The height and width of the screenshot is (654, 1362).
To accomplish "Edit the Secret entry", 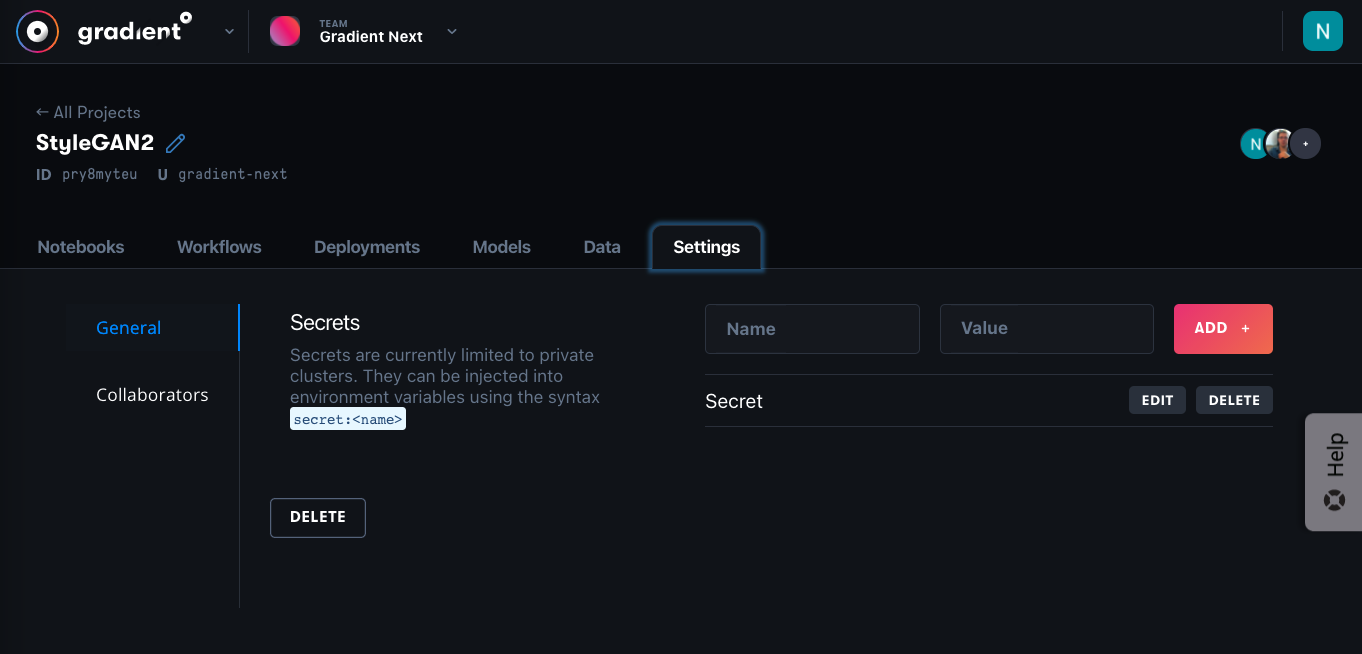I will pos(1157,400).
